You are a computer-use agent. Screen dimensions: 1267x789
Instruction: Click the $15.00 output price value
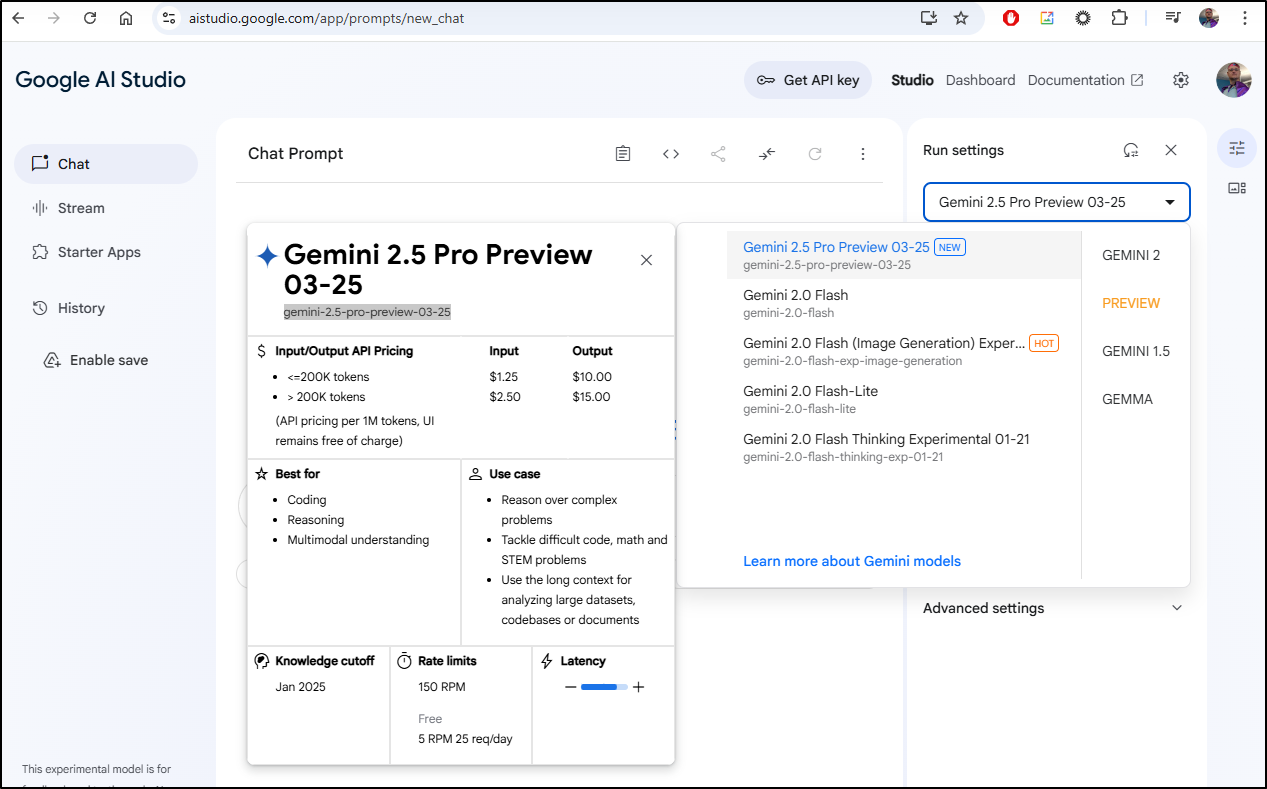(x=592, y=397)
